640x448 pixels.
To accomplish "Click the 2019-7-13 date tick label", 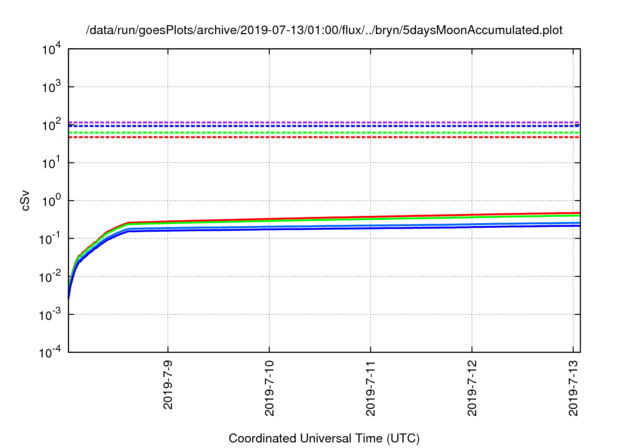I will (x=573, y=388).
